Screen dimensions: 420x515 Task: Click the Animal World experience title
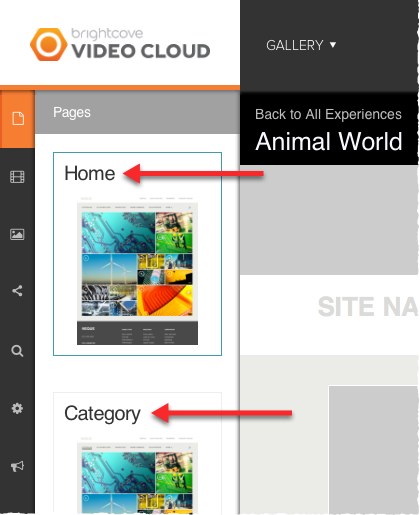pyautogui.click(x=329, y=141)
